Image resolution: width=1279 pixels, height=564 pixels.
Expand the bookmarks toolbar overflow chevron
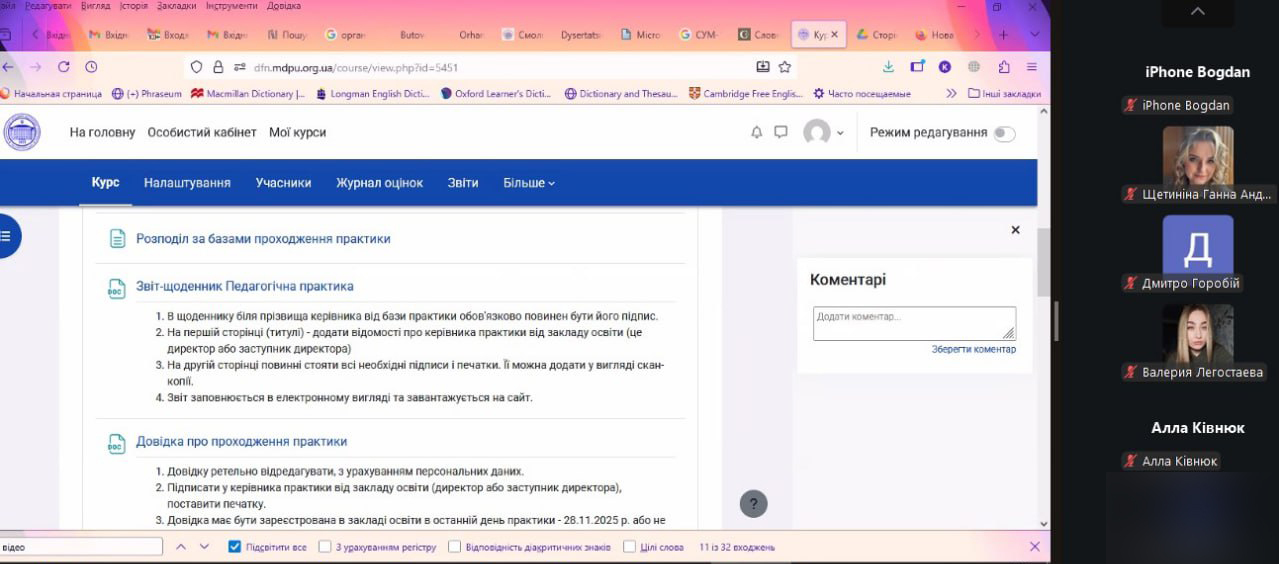[951, 94]
